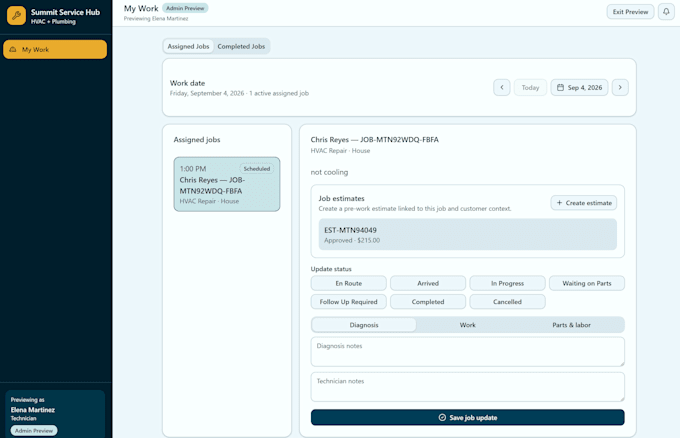
Task: Click the 'not cooling' job description
Action: point(329,172)
